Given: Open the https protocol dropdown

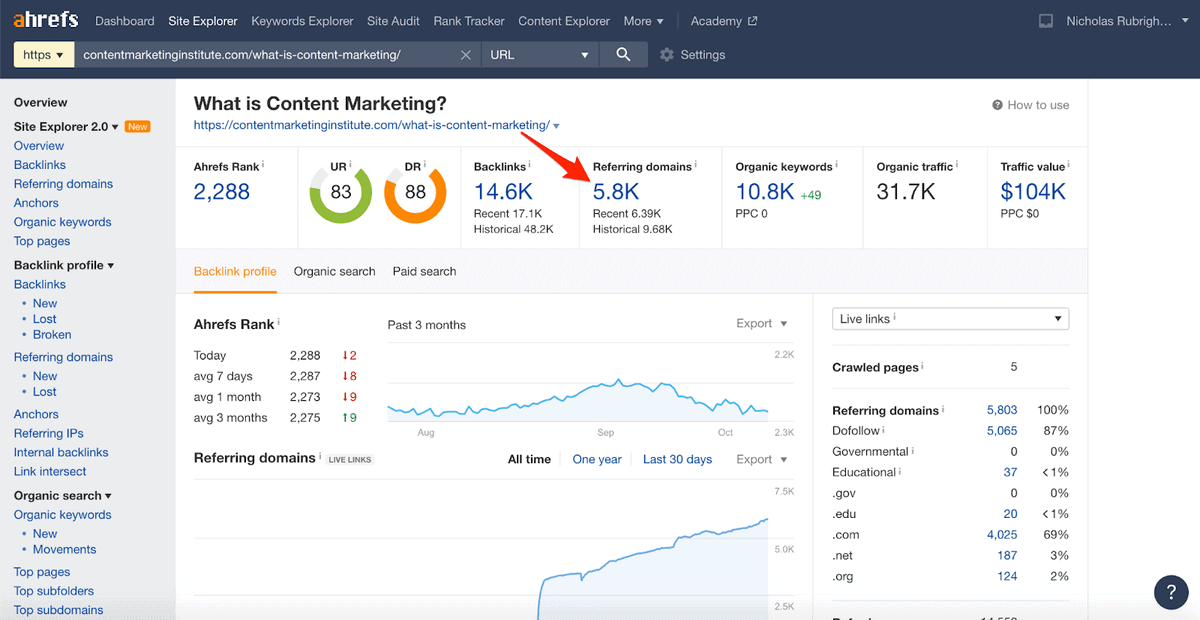Looking at the screenshot, I should click(44, 55).
